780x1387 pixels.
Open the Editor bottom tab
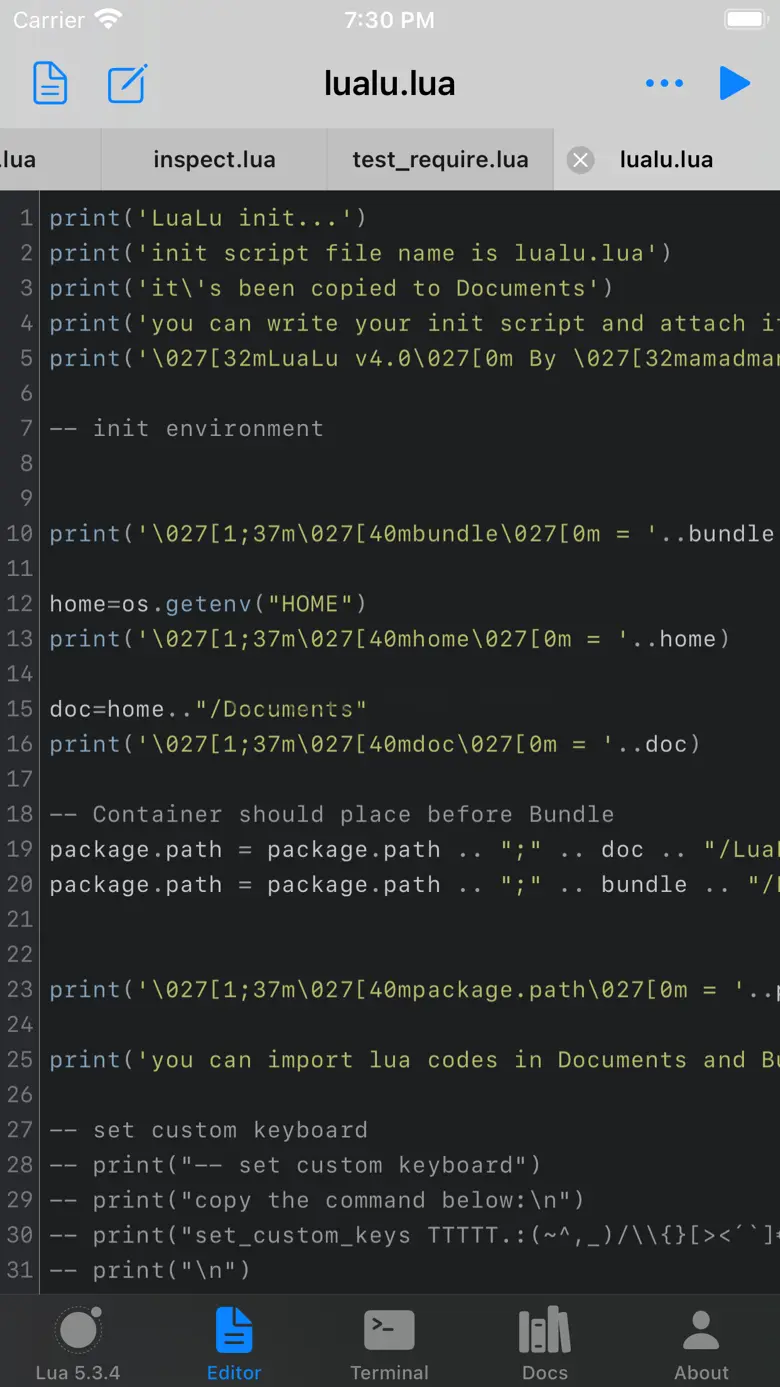pyautogui.click(x=234, y=1343)
